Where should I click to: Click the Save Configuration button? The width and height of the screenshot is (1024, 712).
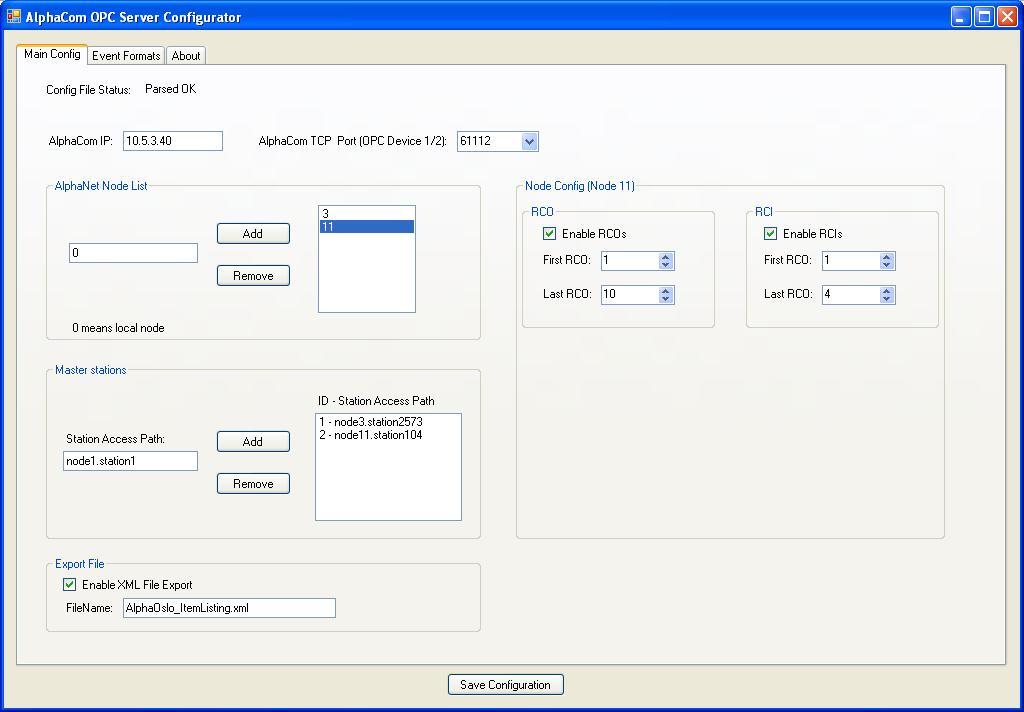point(505,685)
